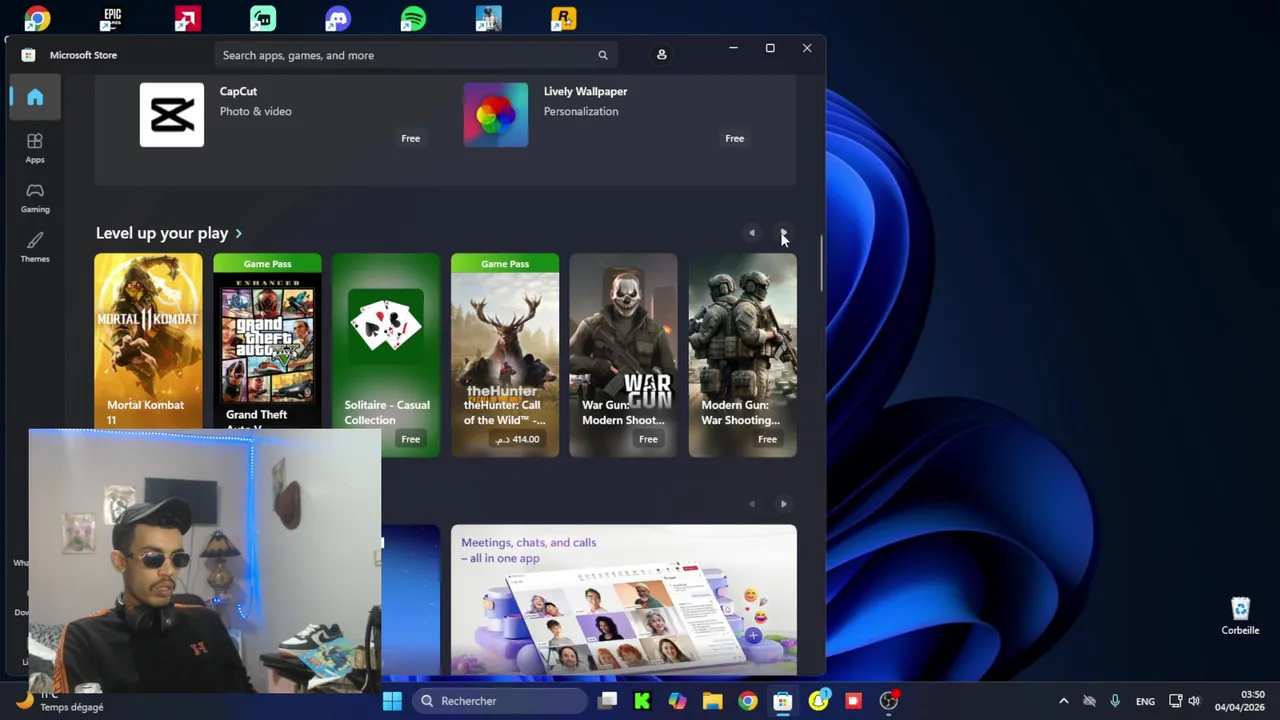Open Epic Games desktop shortcut
This screenshot has width=1280, height=720.
(x=112, y=18)
